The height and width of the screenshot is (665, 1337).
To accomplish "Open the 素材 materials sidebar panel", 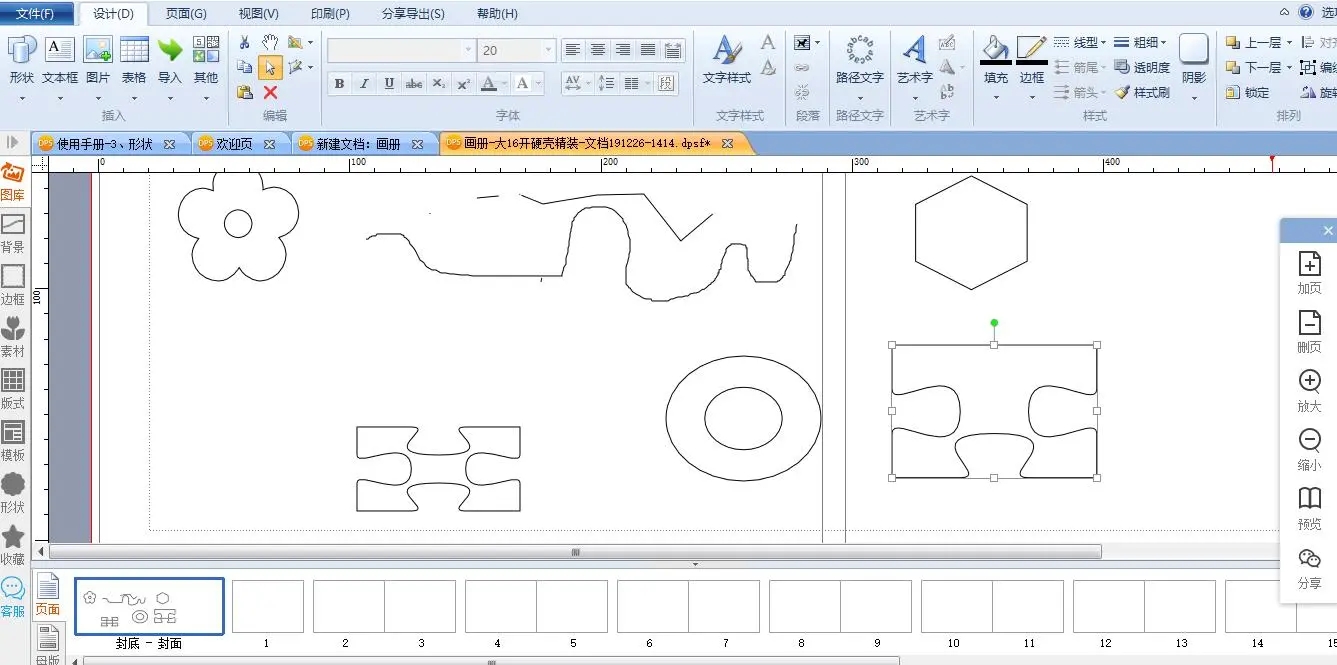I will (x=13, y=336).
